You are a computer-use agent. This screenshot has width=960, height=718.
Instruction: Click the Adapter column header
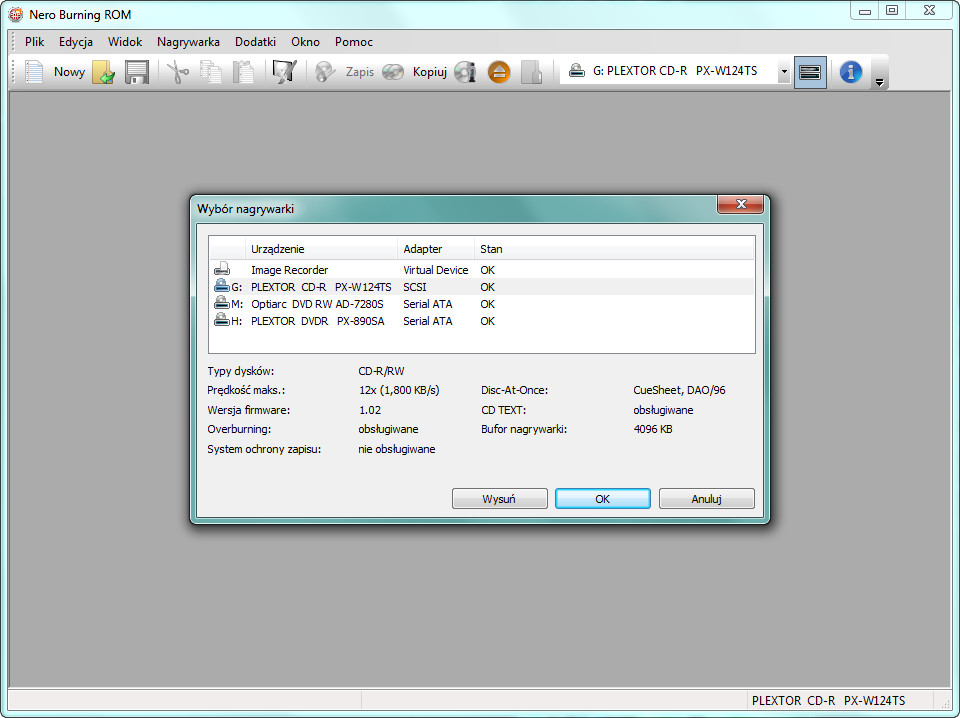point(435,249)
